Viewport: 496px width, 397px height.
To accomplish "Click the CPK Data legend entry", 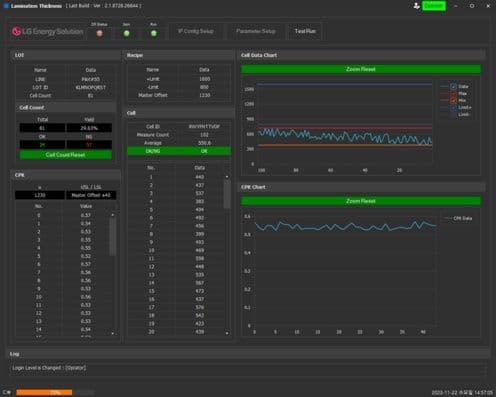I will coord(459,218).
